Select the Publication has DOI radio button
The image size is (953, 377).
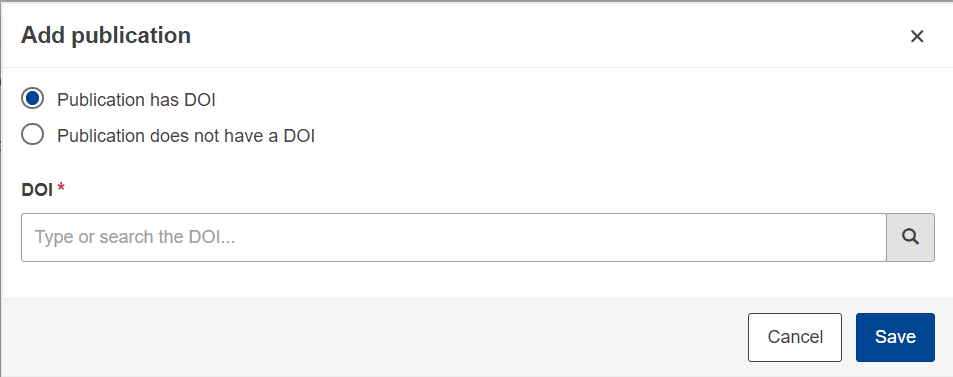pos(32,99)
